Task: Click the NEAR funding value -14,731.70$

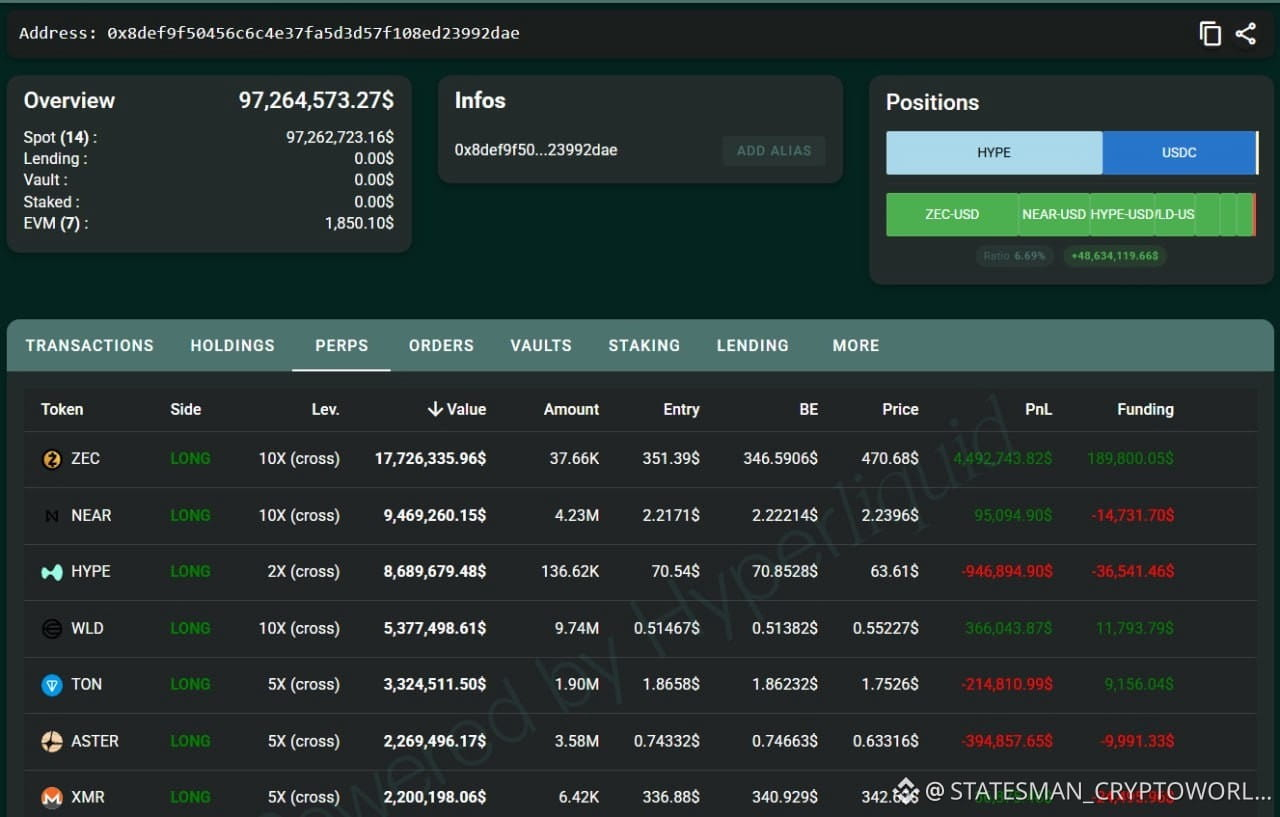Action: point(1133,515)
